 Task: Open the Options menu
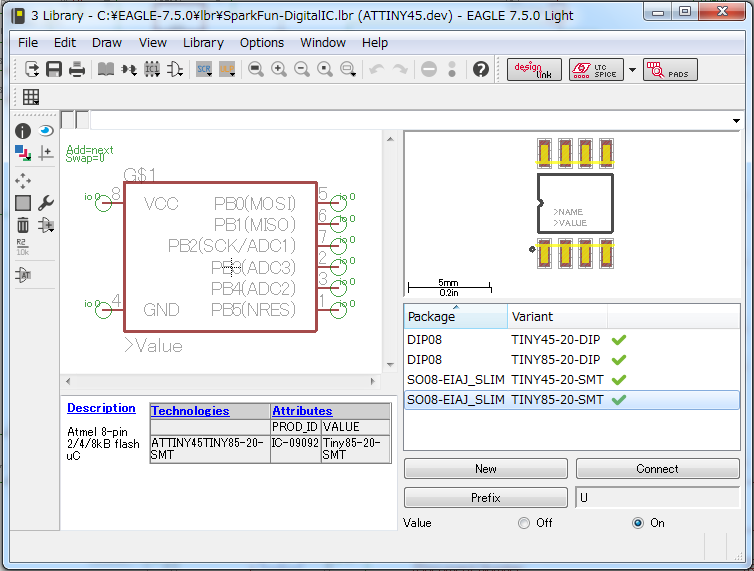point(262,43)
